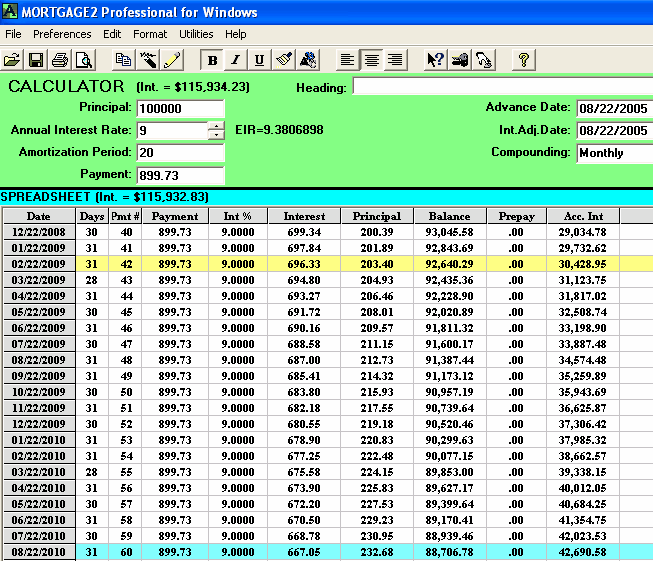The height and width of the screenshot is (561, 653).
Task: Click the Copy icon in toolbar
Action: 123,60
